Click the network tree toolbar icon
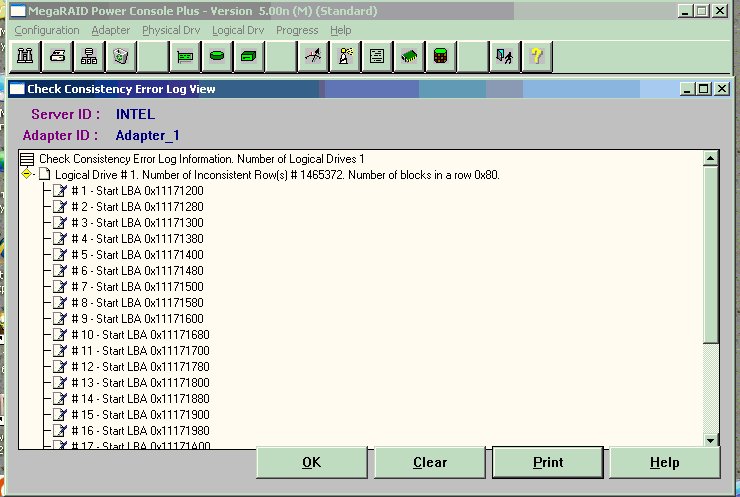Viewport: 740px width, 497px height. coord(89,57)
